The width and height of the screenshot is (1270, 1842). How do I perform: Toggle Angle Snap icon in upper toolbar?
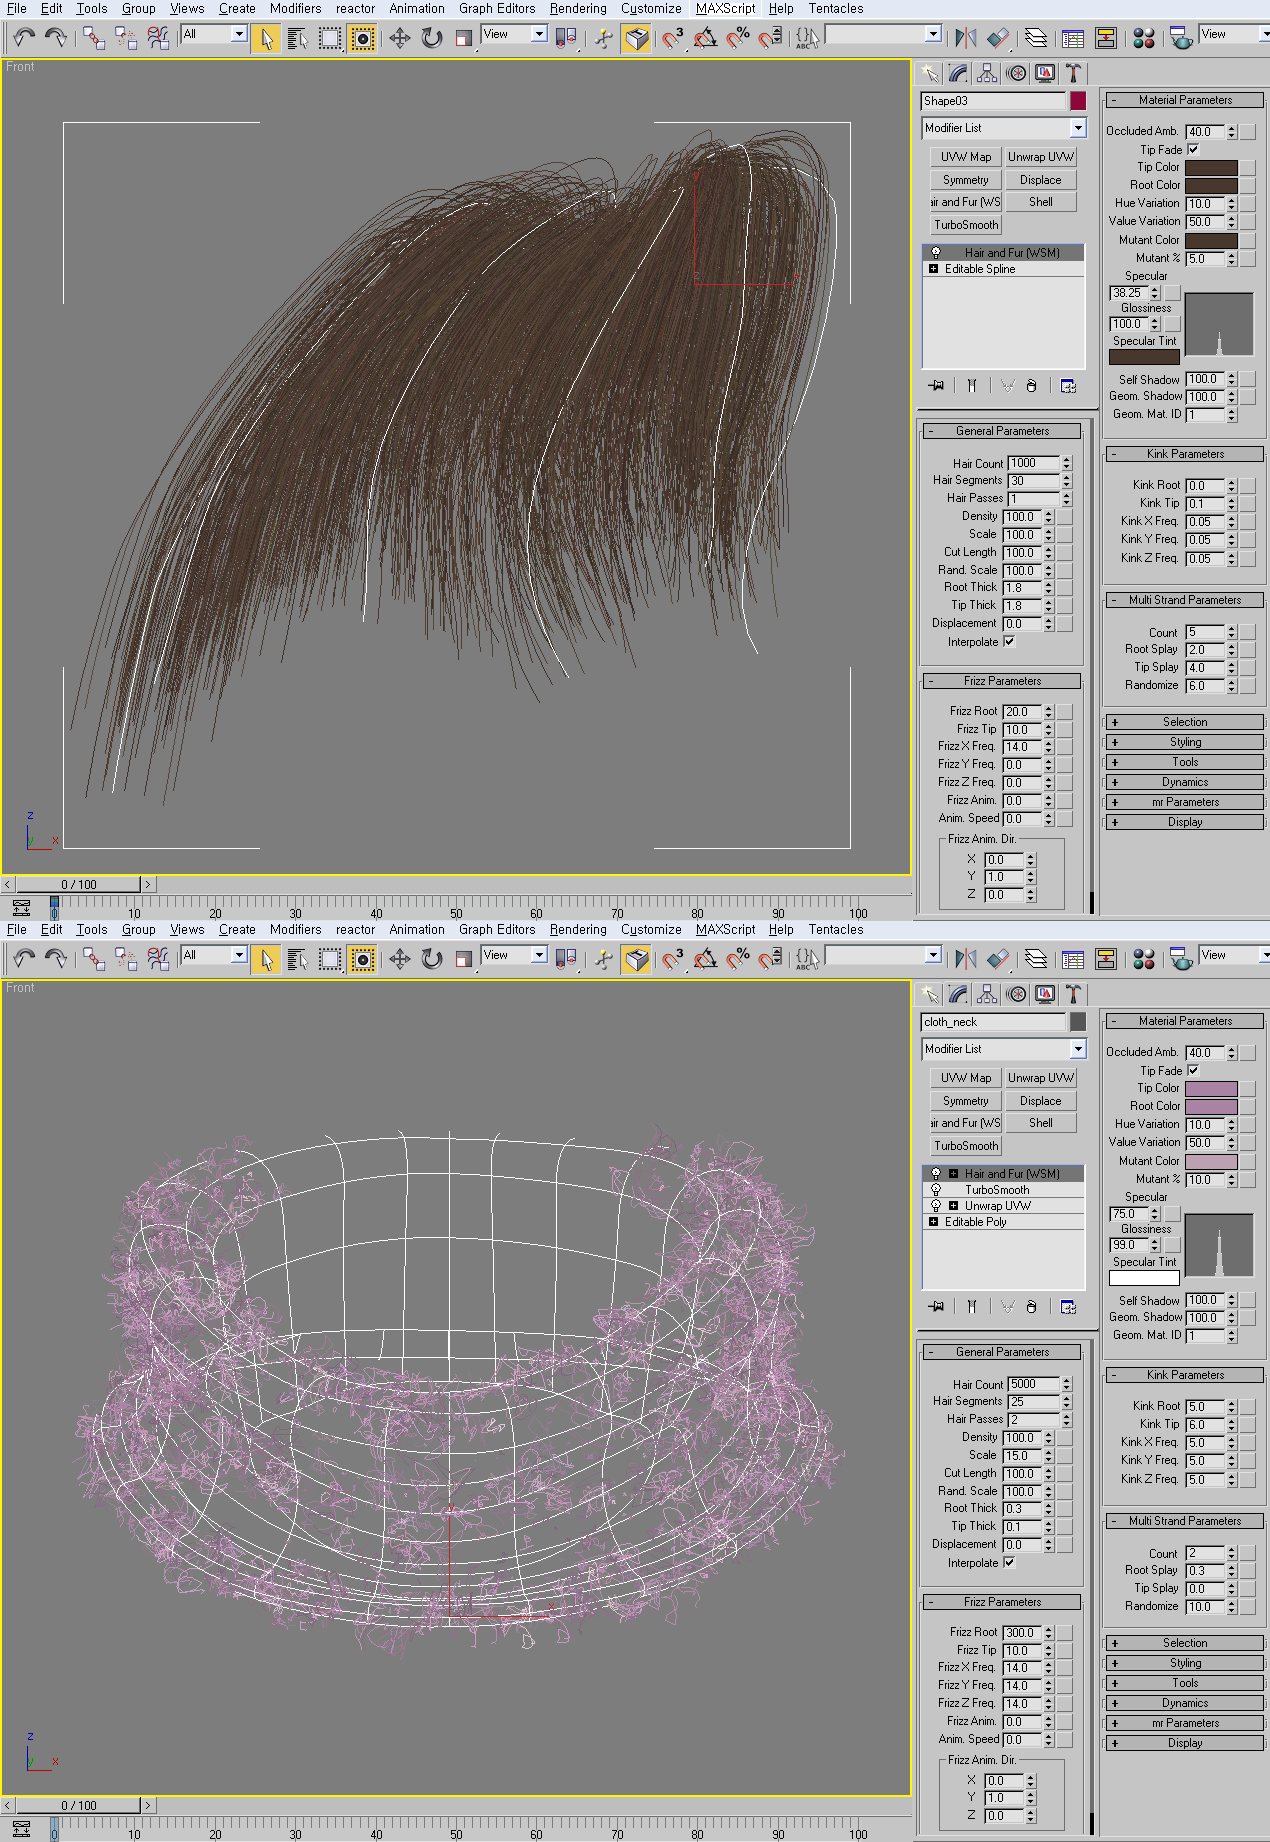point(705,38)
